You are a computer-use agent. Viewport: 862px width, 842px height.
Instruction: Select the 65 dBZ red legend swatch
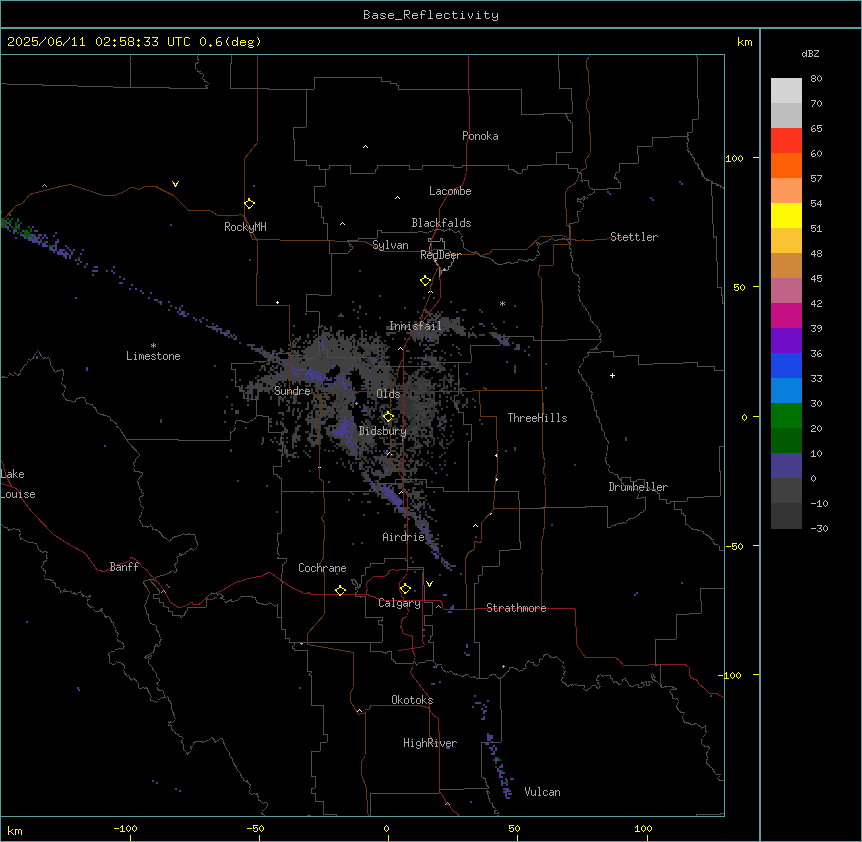(x=786, y=141)
